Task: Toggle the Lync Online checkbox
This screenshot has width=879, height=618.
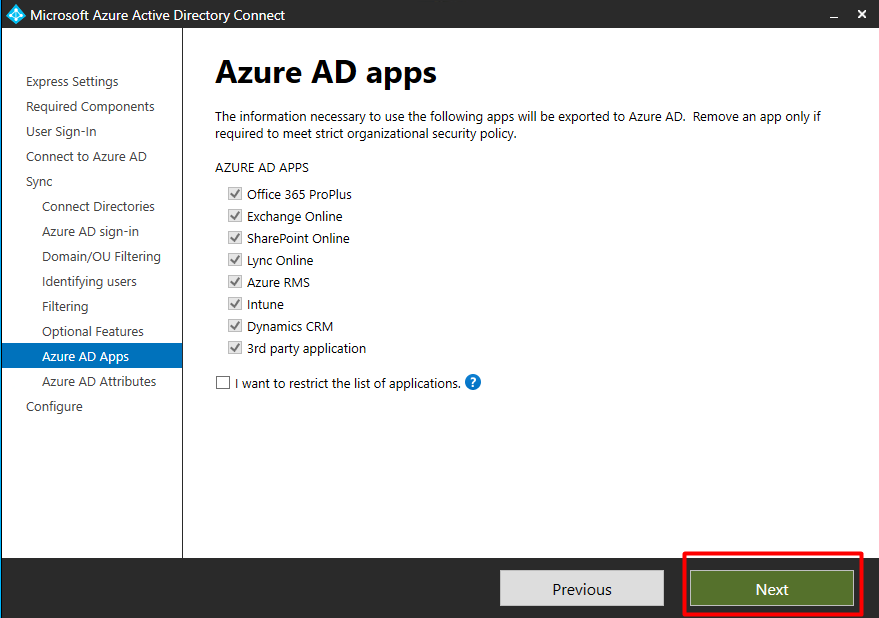Action: coord(235,260)
